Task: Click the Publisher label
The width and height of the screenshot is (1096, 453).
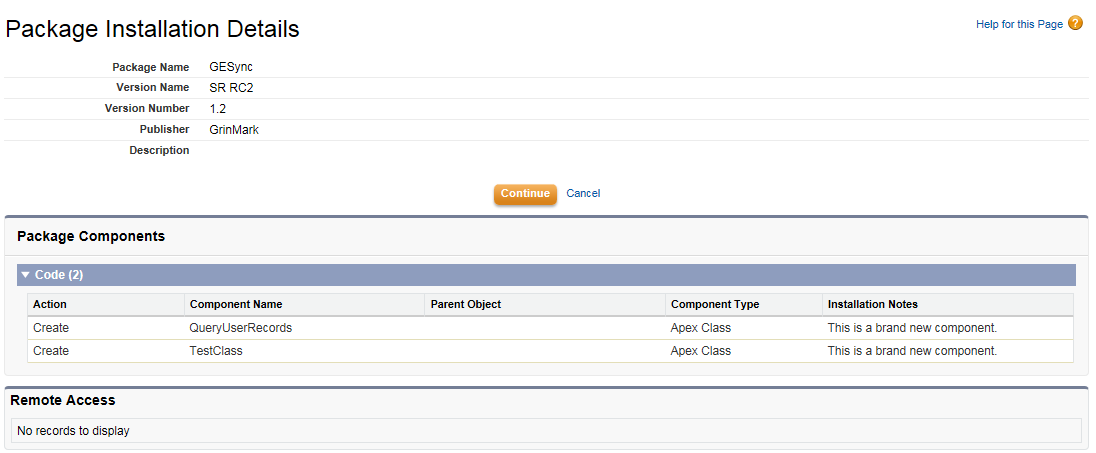Action: coord(164,129)
